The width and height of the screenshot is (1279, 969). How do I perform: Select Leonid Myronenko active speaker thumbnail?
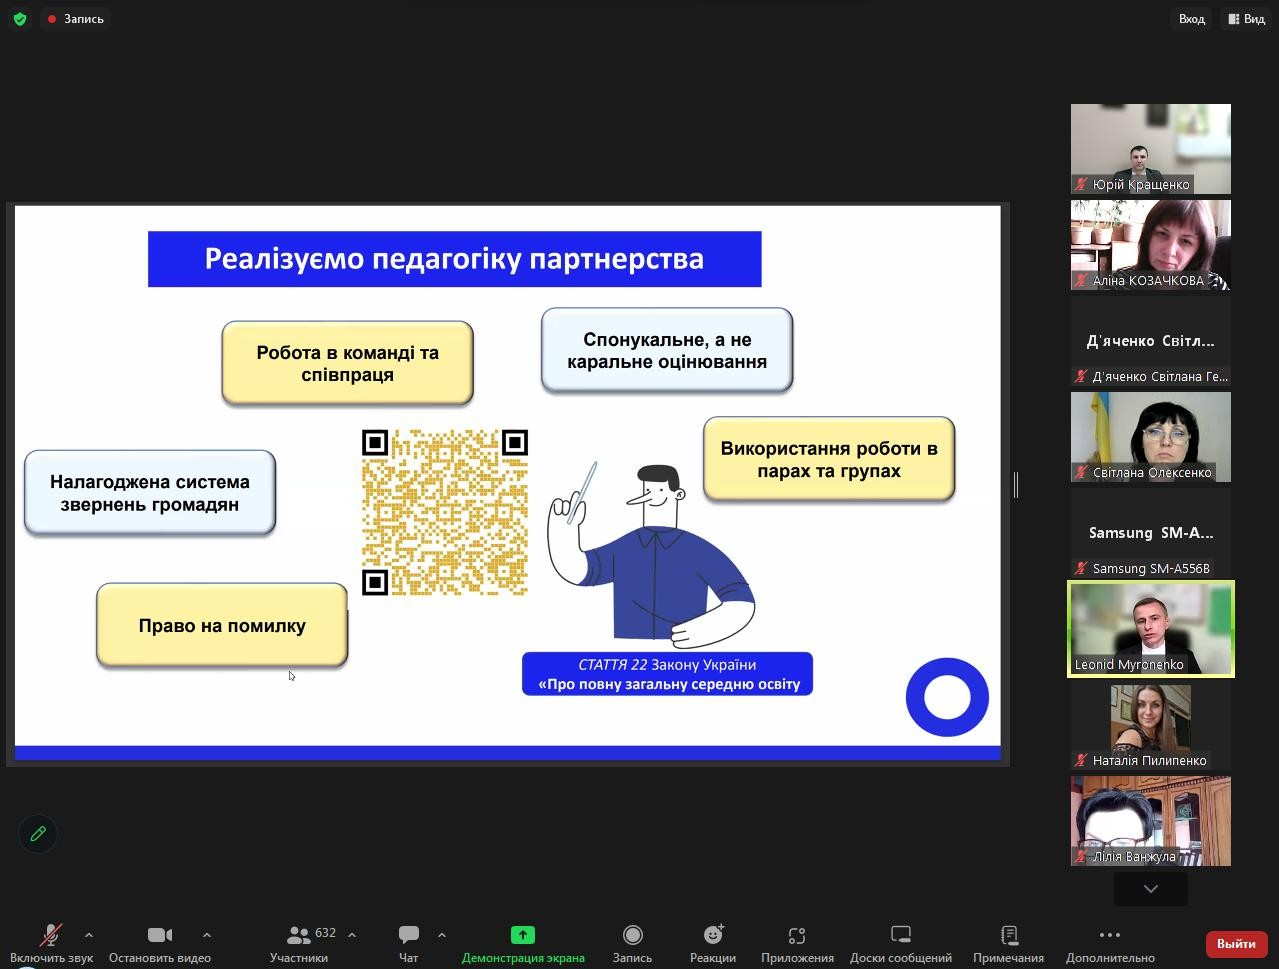point(1151,629)
